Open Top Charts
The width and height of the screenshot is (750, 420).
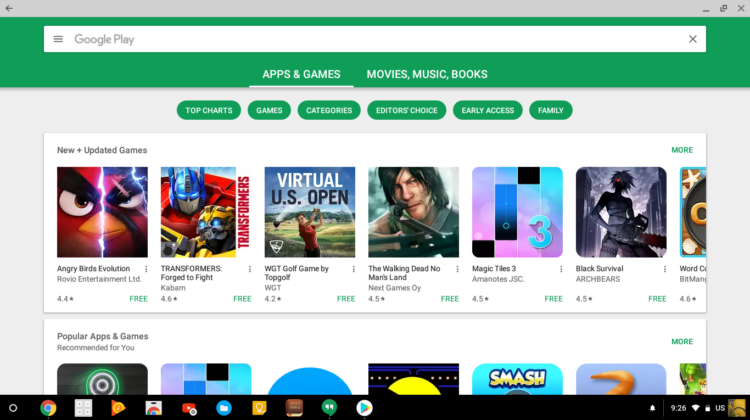[209, 110]
